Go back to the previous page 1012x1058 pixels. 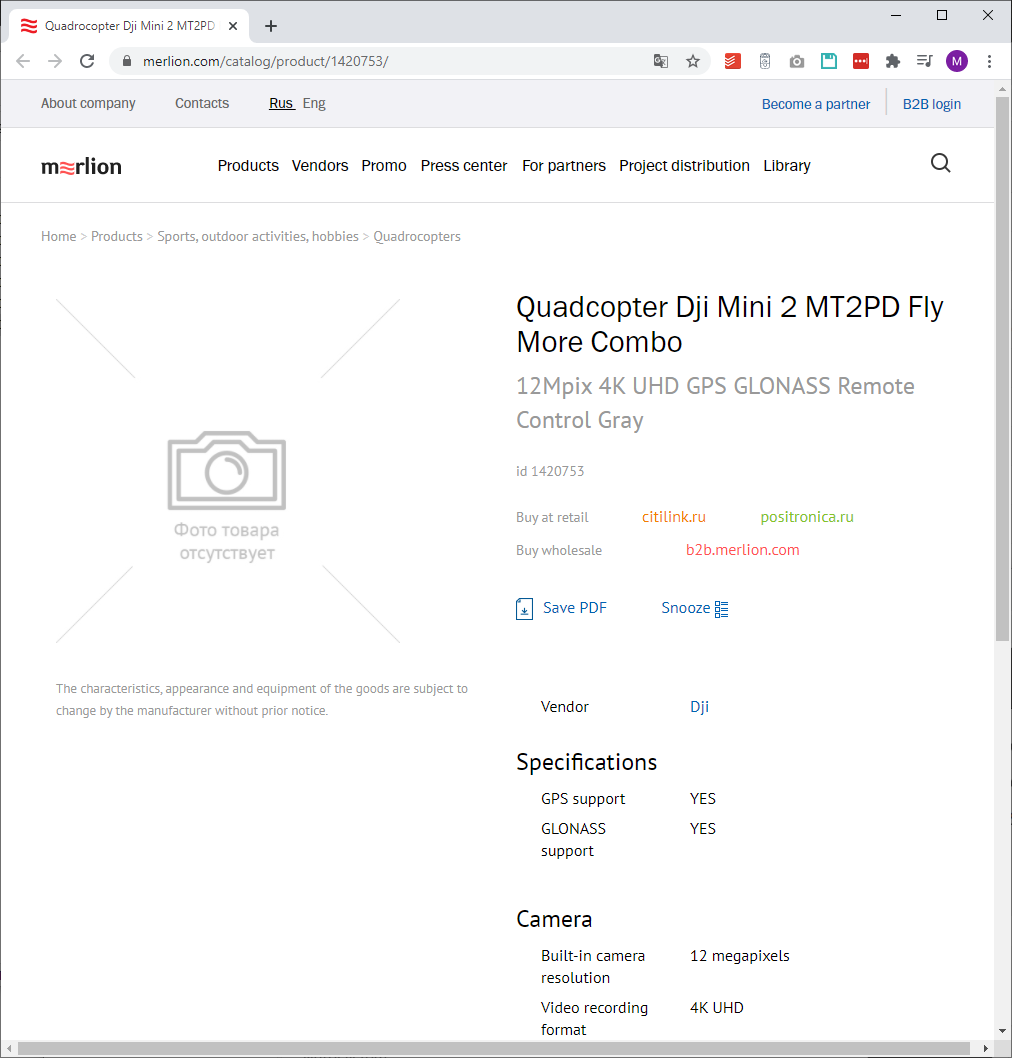tap(23, 61)
